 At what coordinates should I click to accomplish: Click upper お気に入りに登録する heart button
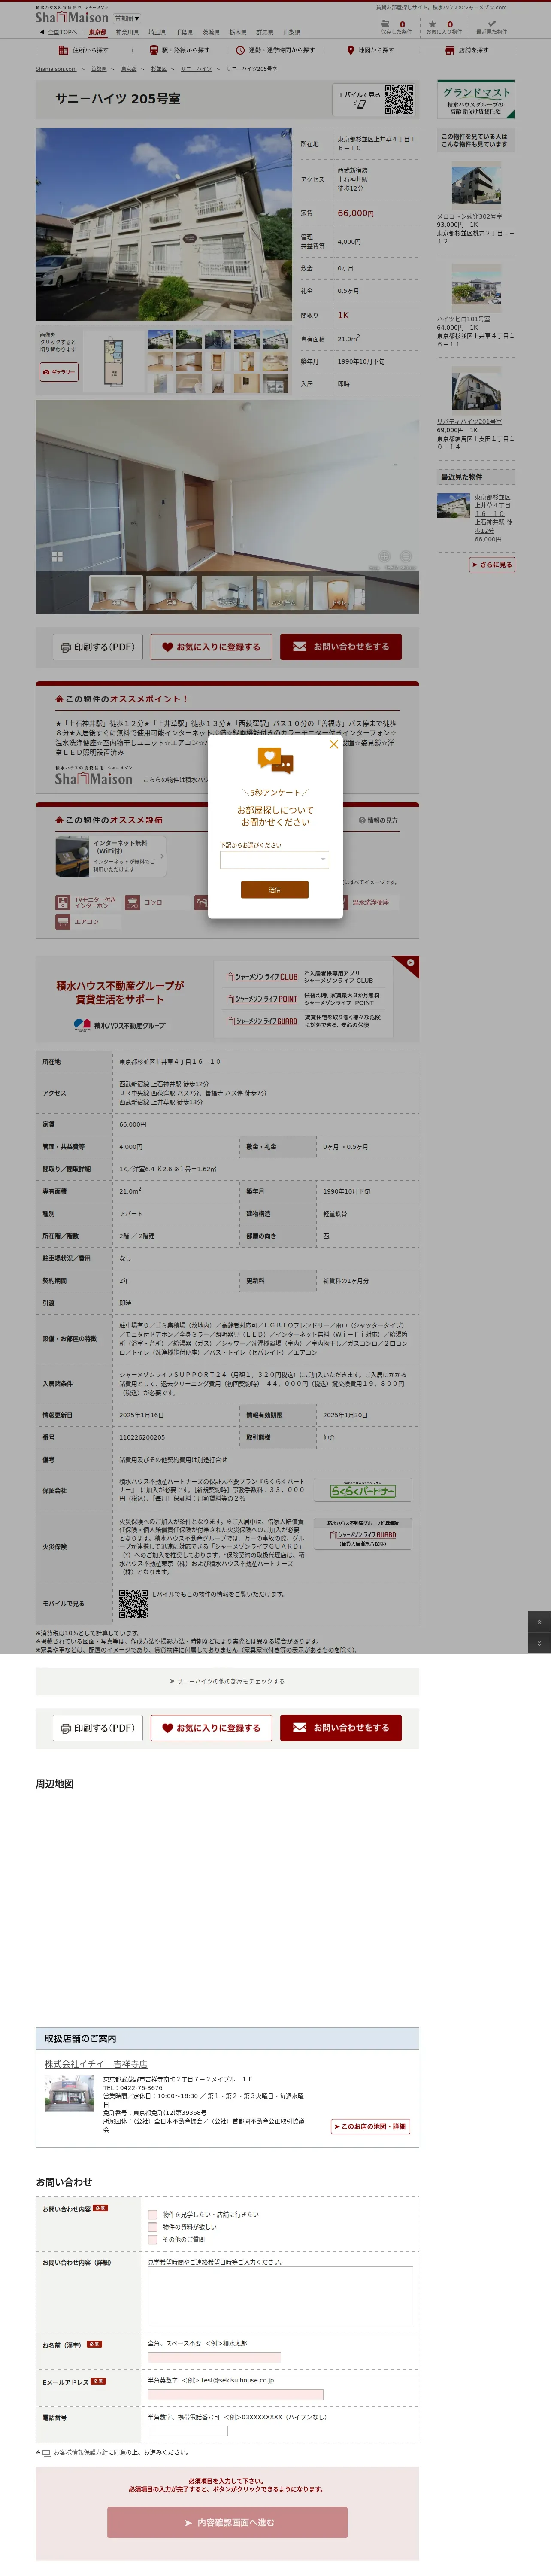pos(211,647)
